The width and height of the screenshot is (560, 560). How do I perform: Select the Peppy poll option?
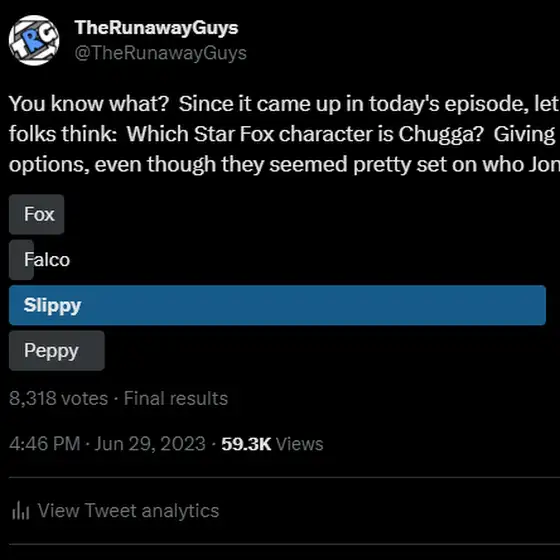(57, 350)
